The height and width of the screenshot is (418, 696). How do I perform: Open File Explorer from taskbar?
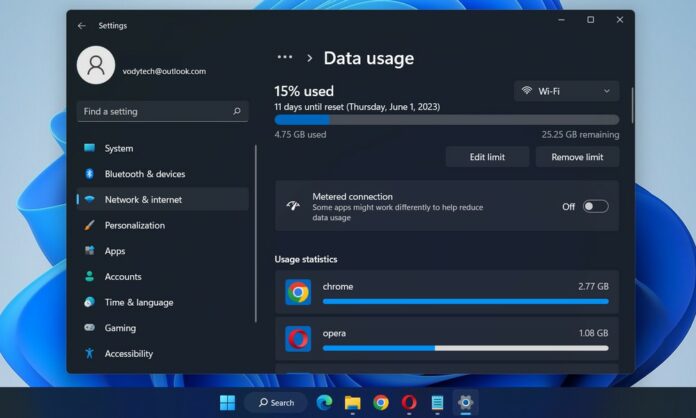pos(352,402)
